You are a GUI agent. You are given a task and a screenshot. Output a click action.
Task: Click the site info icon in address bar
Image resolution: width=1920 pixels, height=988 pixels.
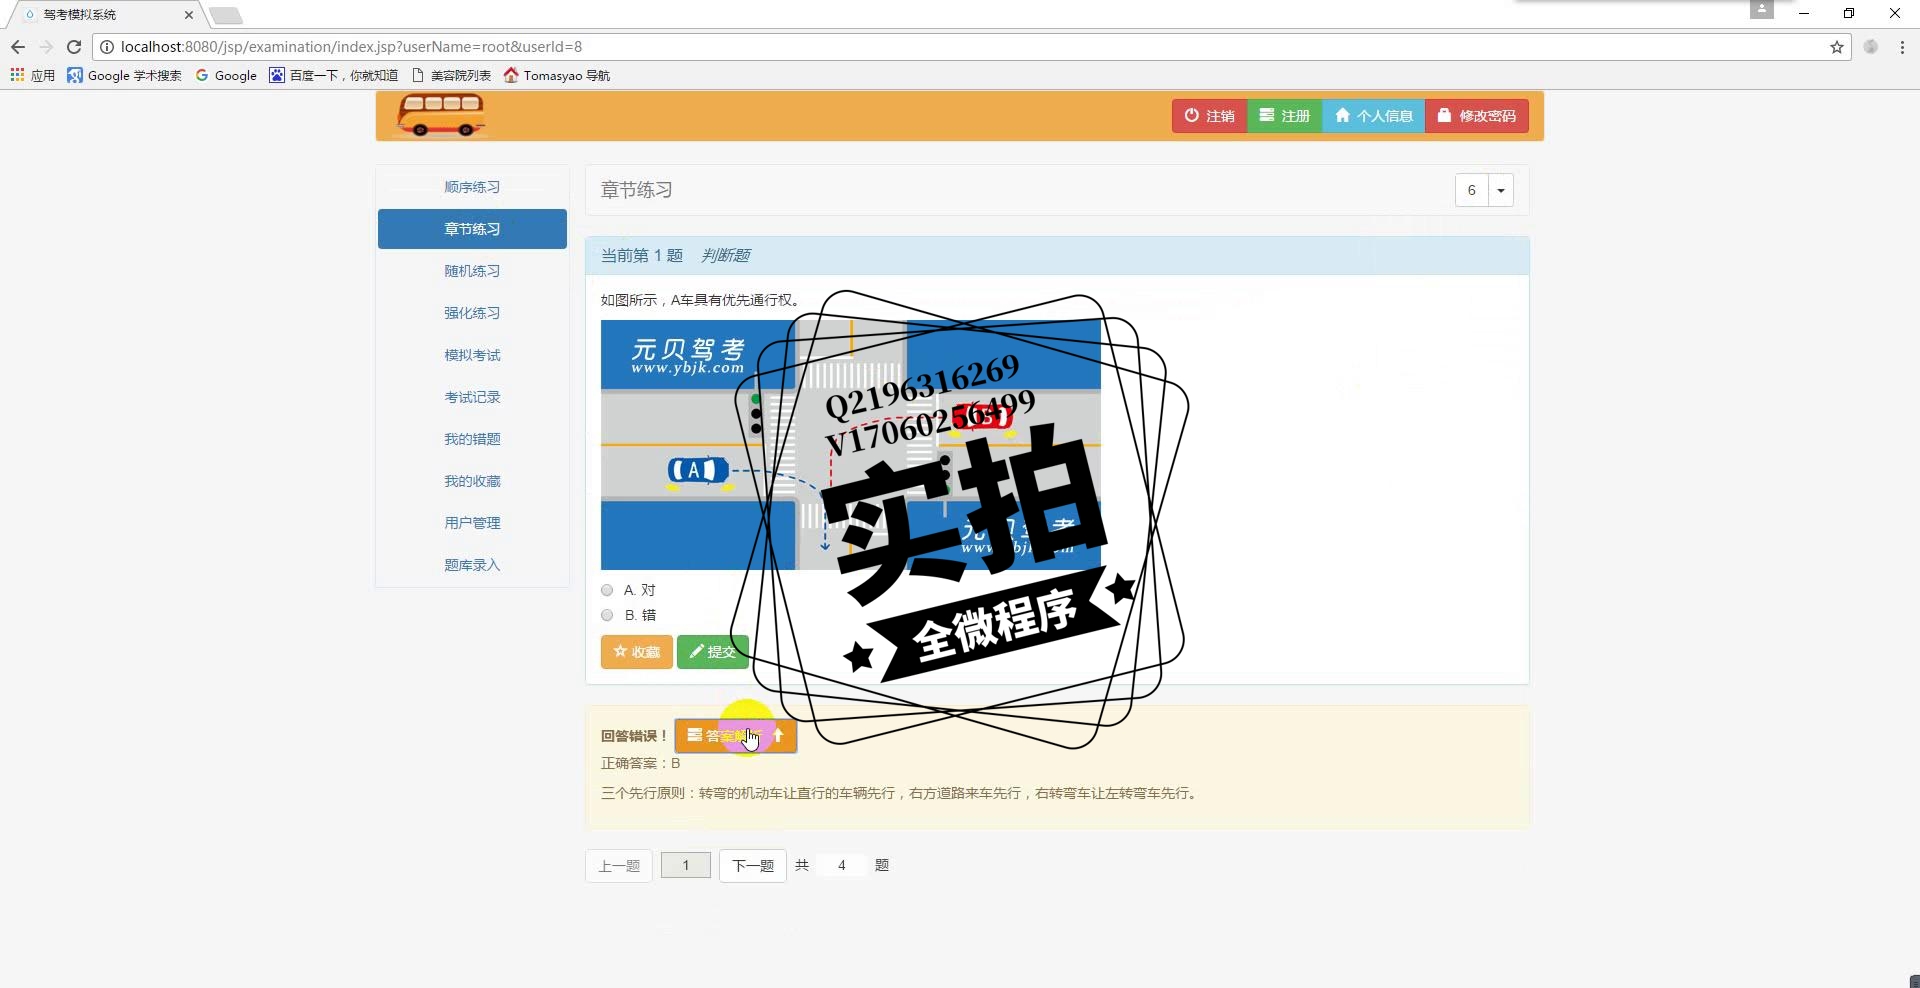(107, 47)
